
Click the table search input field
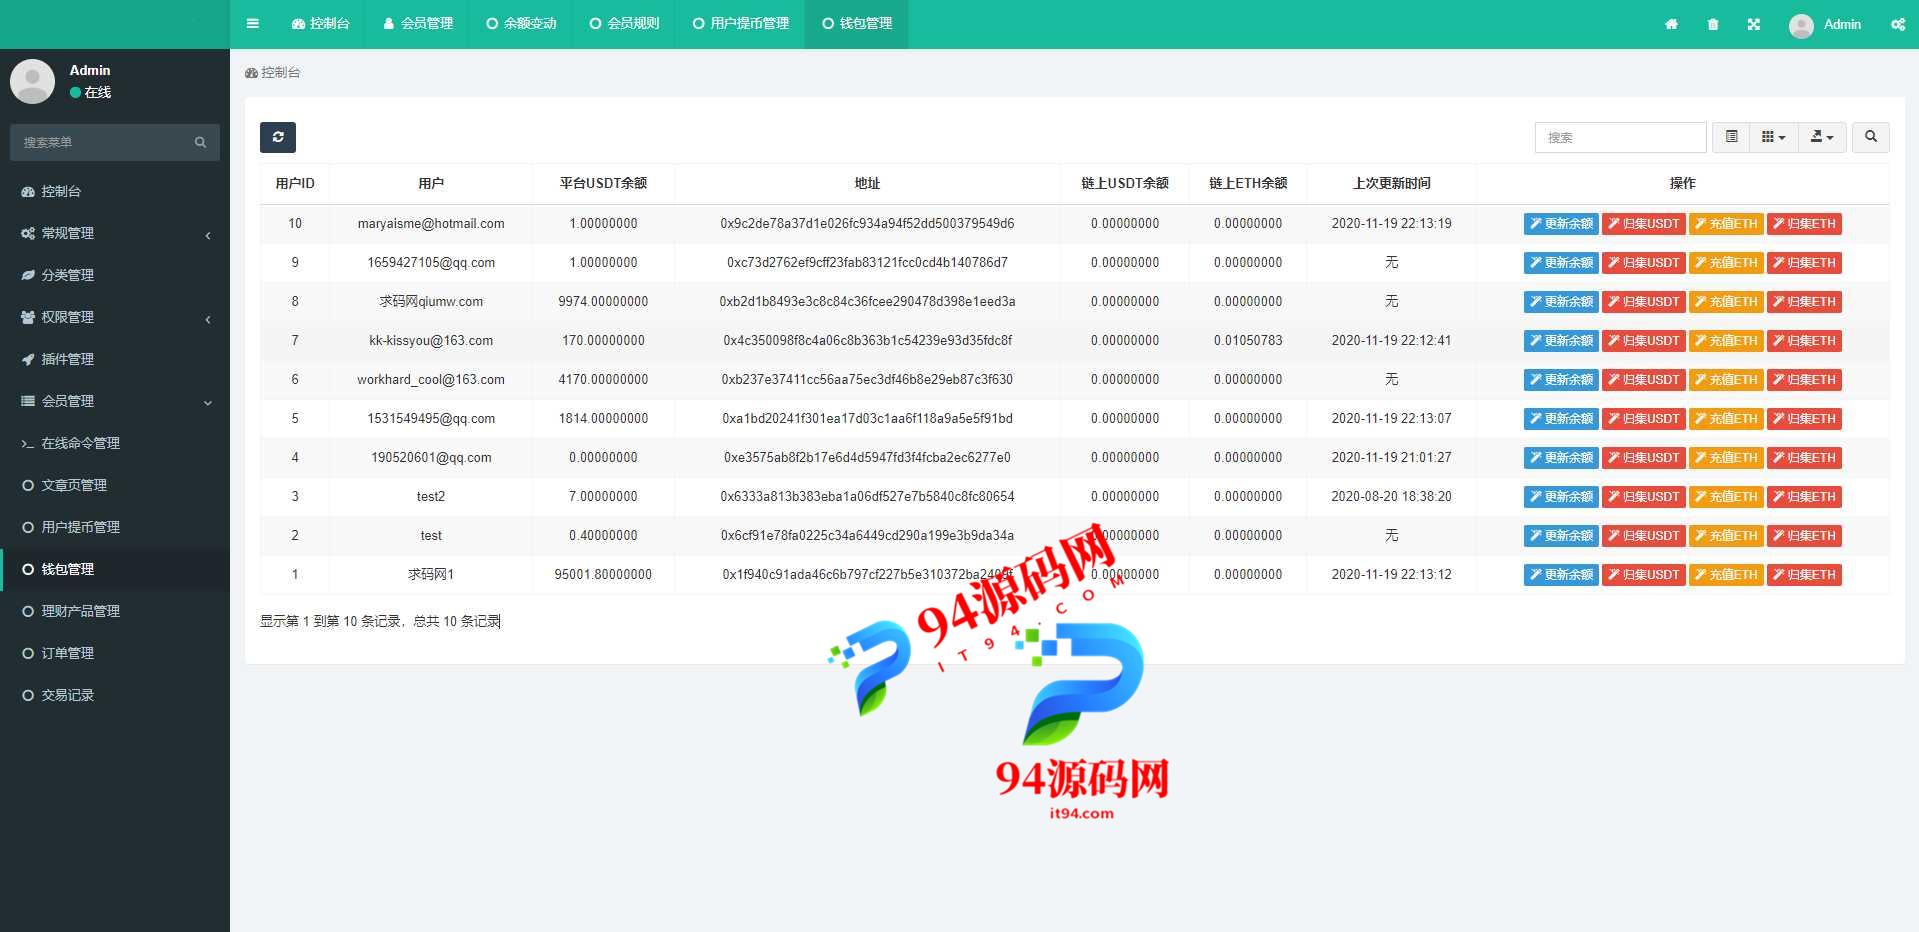[1620, 137]
